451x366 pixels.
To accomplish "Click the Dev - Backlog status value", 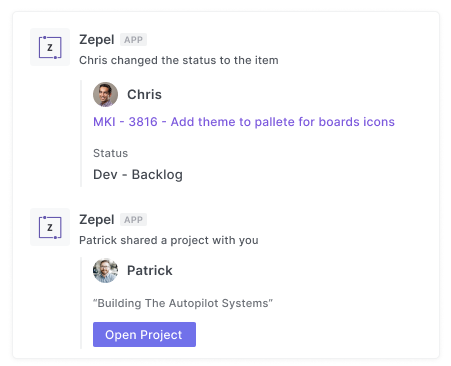I will point(138,175).
